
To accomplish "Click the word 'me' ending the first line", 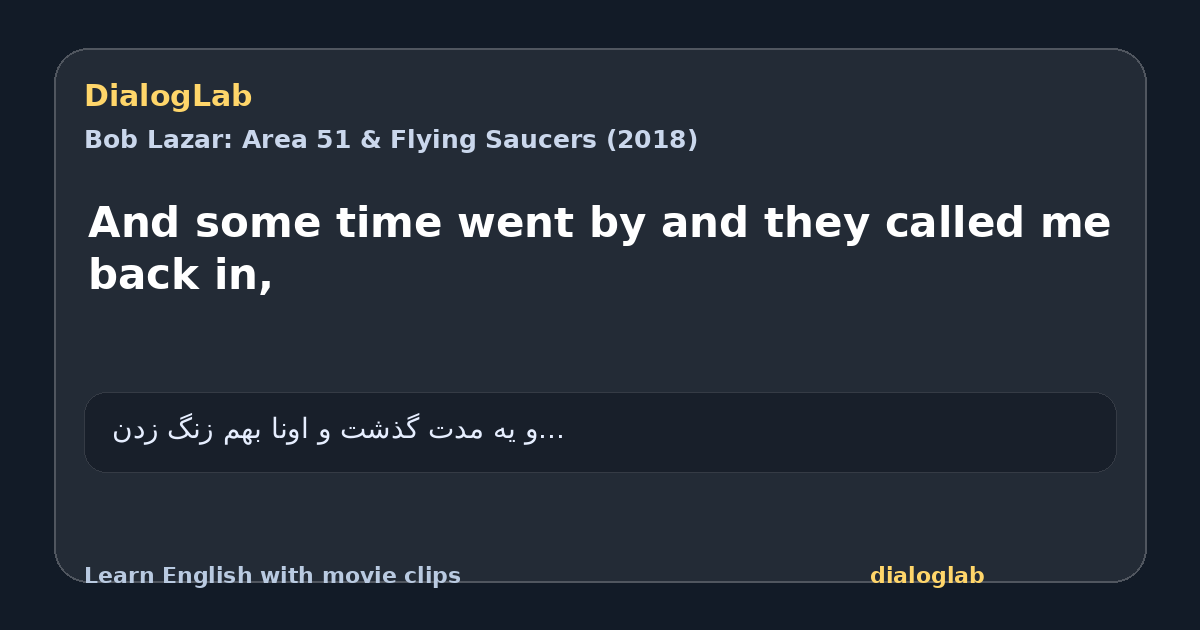I will click(x=1077, y=223).
